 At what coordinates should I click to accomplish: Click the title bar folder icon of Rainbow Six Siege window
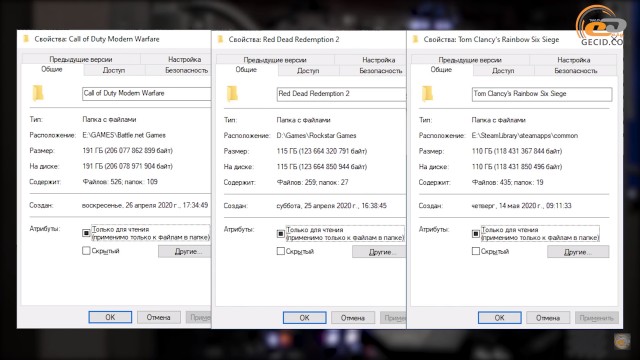416,40
